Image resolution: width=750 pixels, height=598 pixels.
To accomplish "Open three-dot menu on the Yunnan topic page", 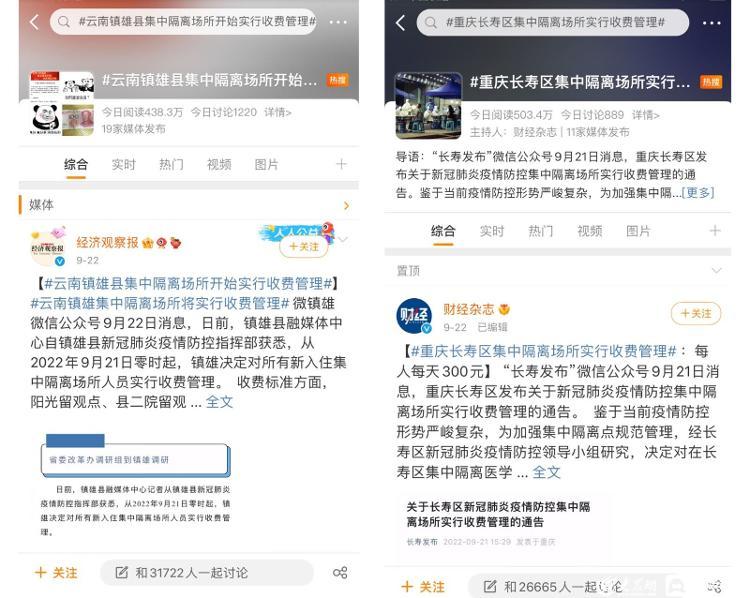I will [x=338, y=22].
